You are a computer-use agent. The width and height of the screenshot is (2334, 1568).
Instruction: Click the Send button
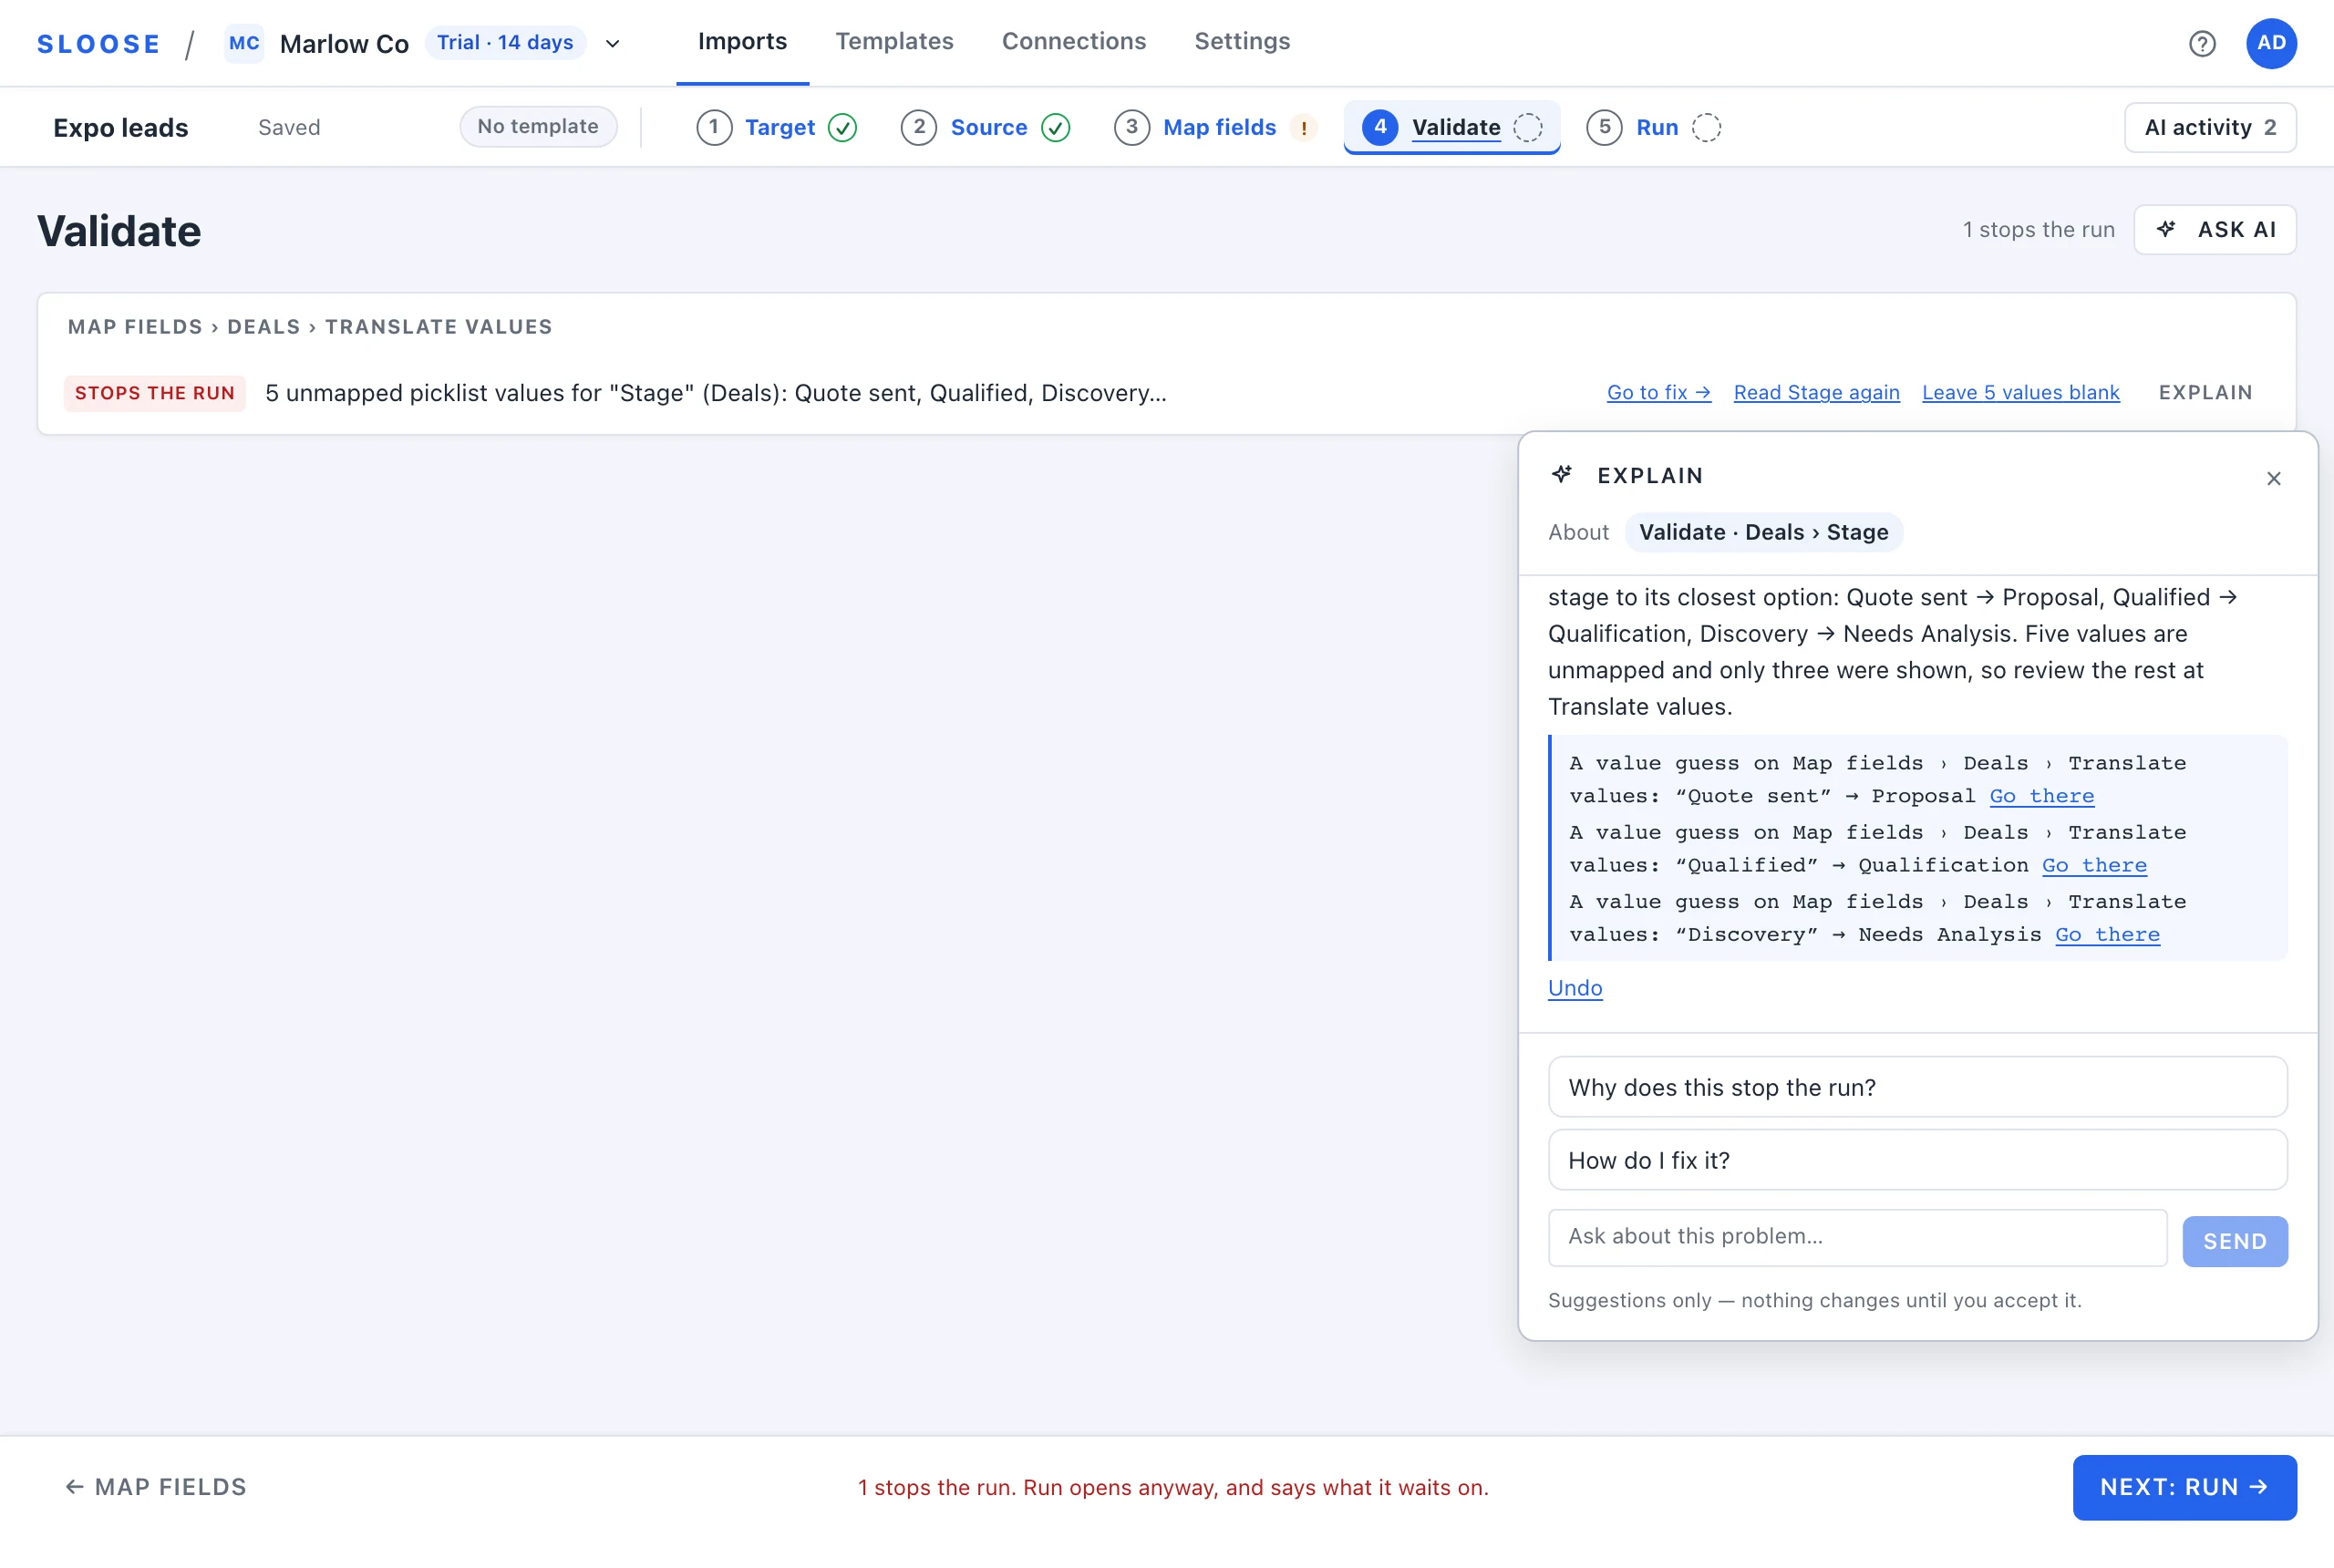pyautogui.click(x=2235, y=1241)
